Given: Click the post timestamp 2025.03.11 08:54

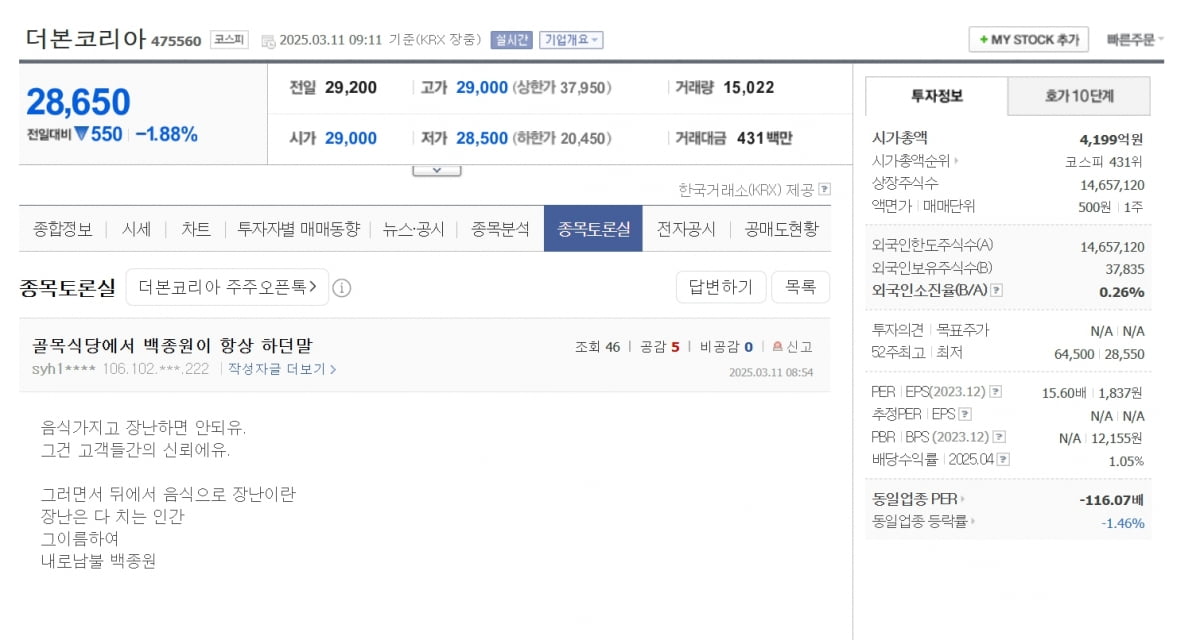Looking at the screenshot, I should 771,372.
